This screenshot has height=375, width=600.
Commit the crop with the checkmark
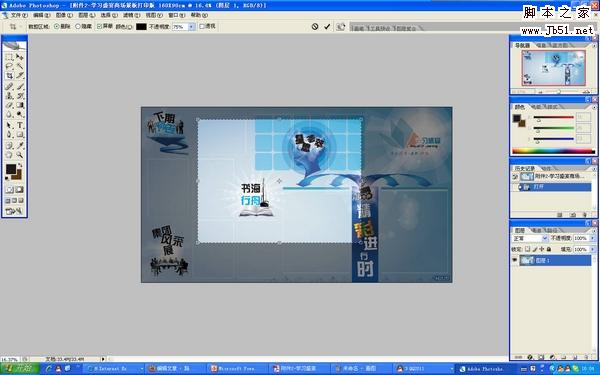[327, 26]
